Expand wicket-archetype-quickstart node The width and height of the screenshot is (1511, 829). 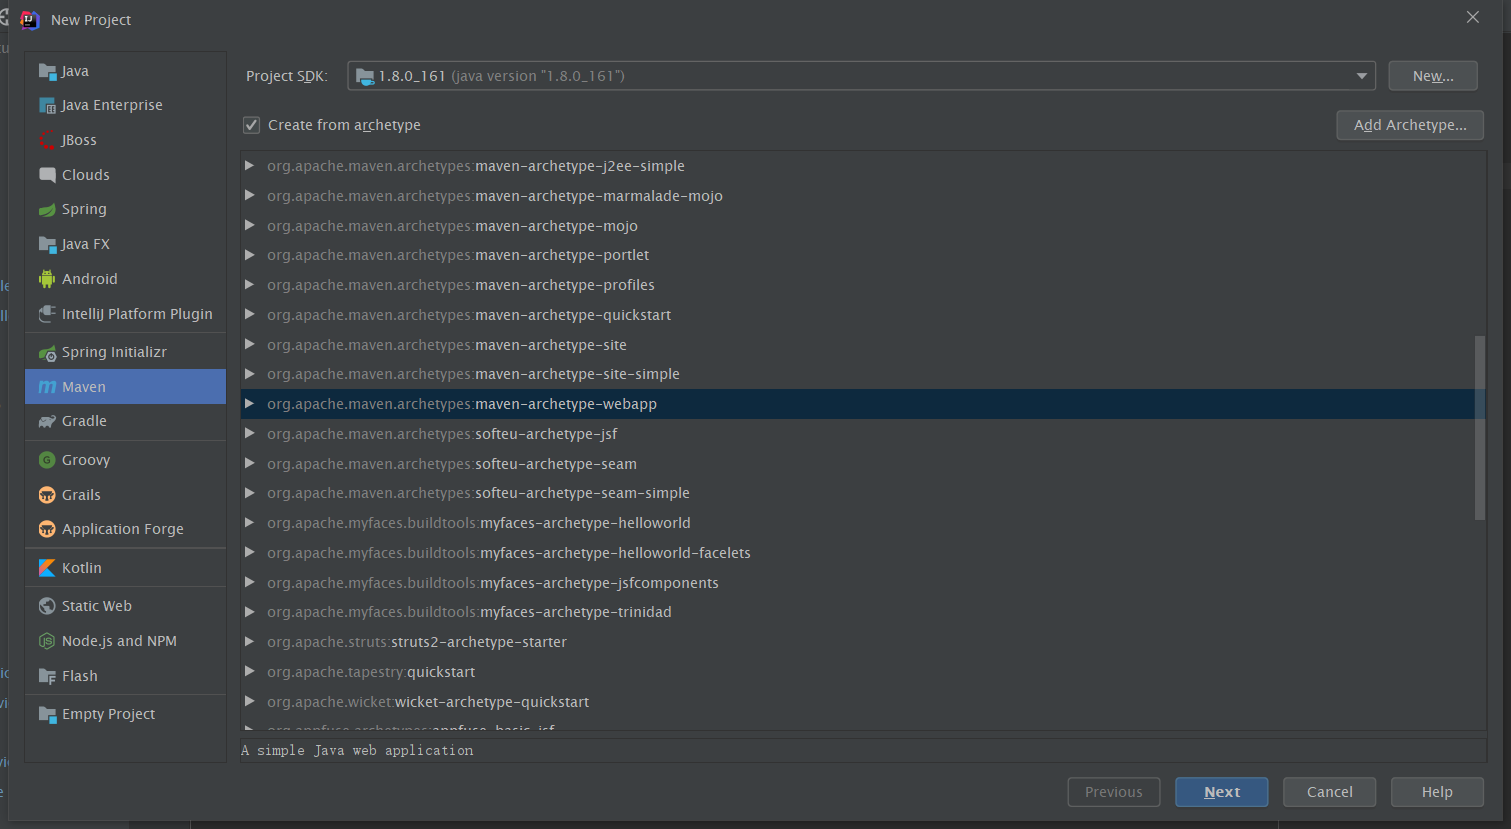pyautogui.click(x=250, y=702)
